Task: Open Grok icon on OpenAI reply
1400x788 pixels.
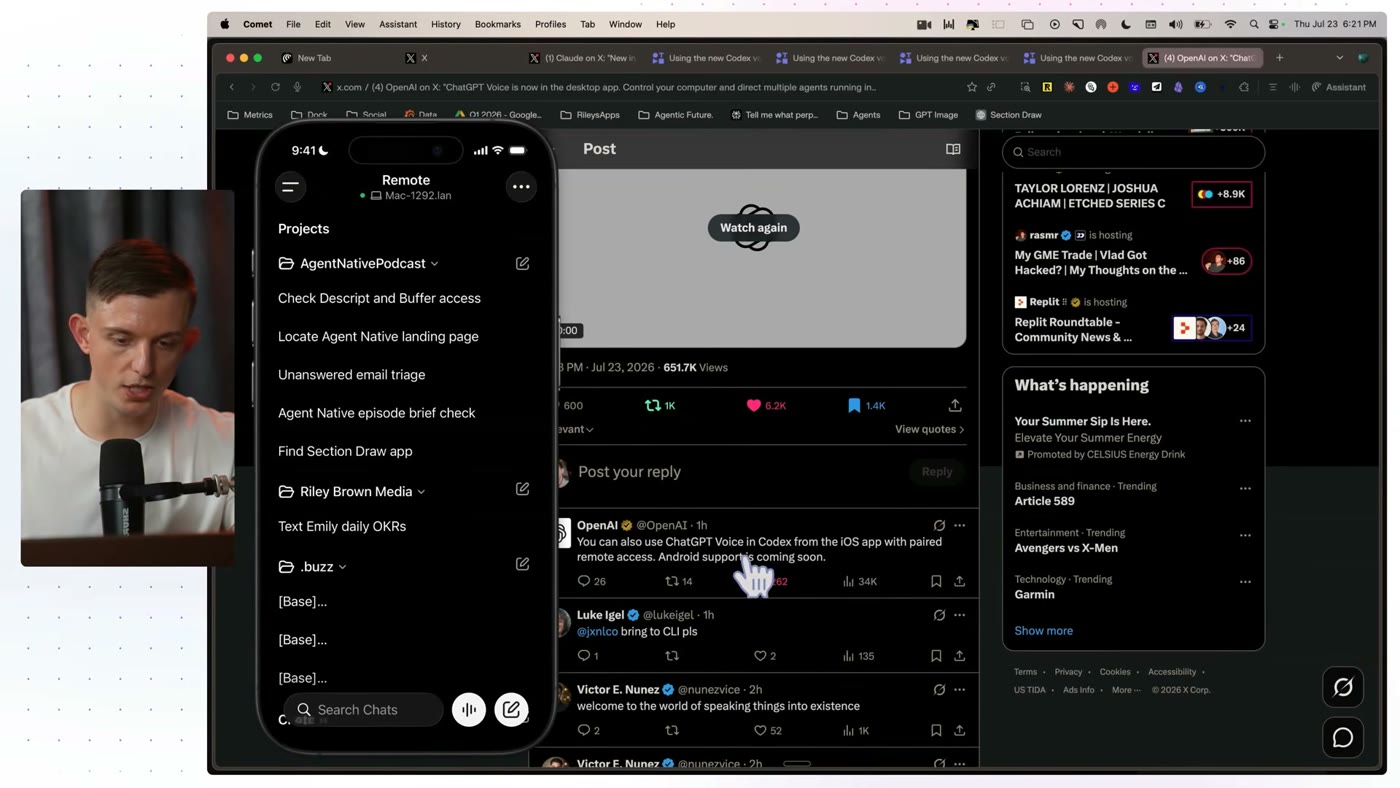Action: point(939,525)
